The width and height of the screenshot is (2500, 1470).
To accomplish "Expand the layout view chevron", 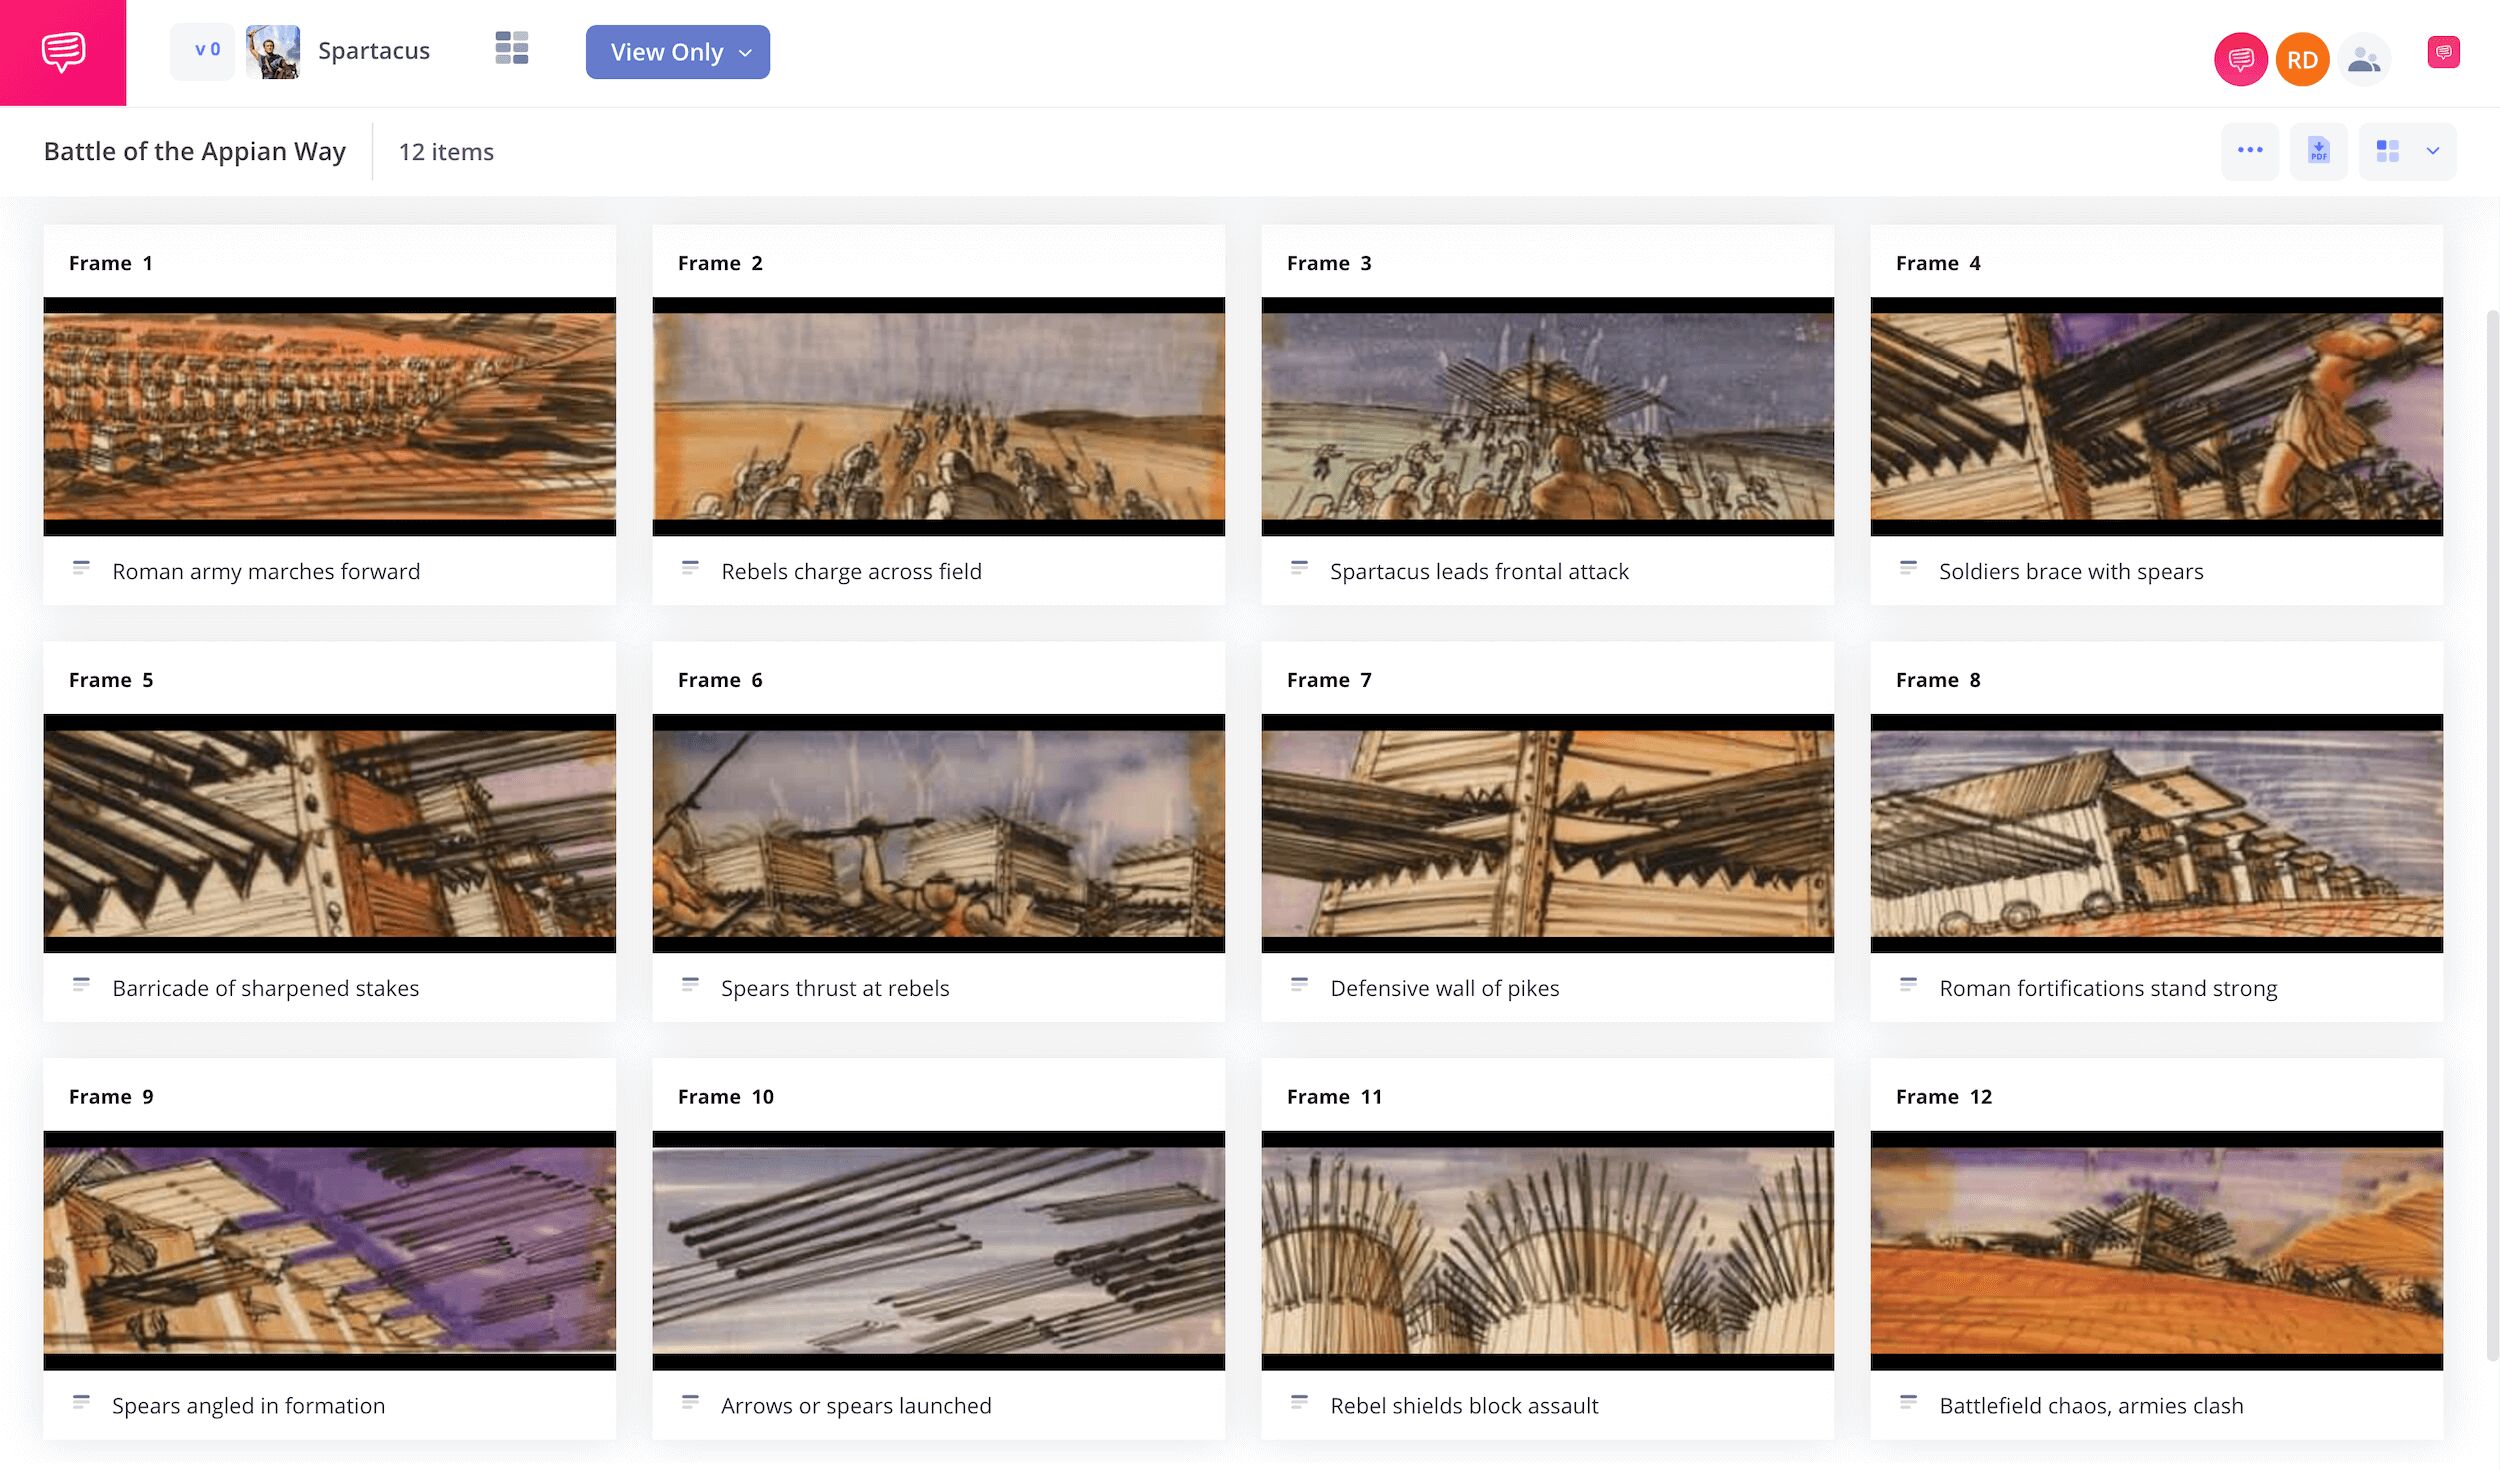I will tap(2433, 151).
